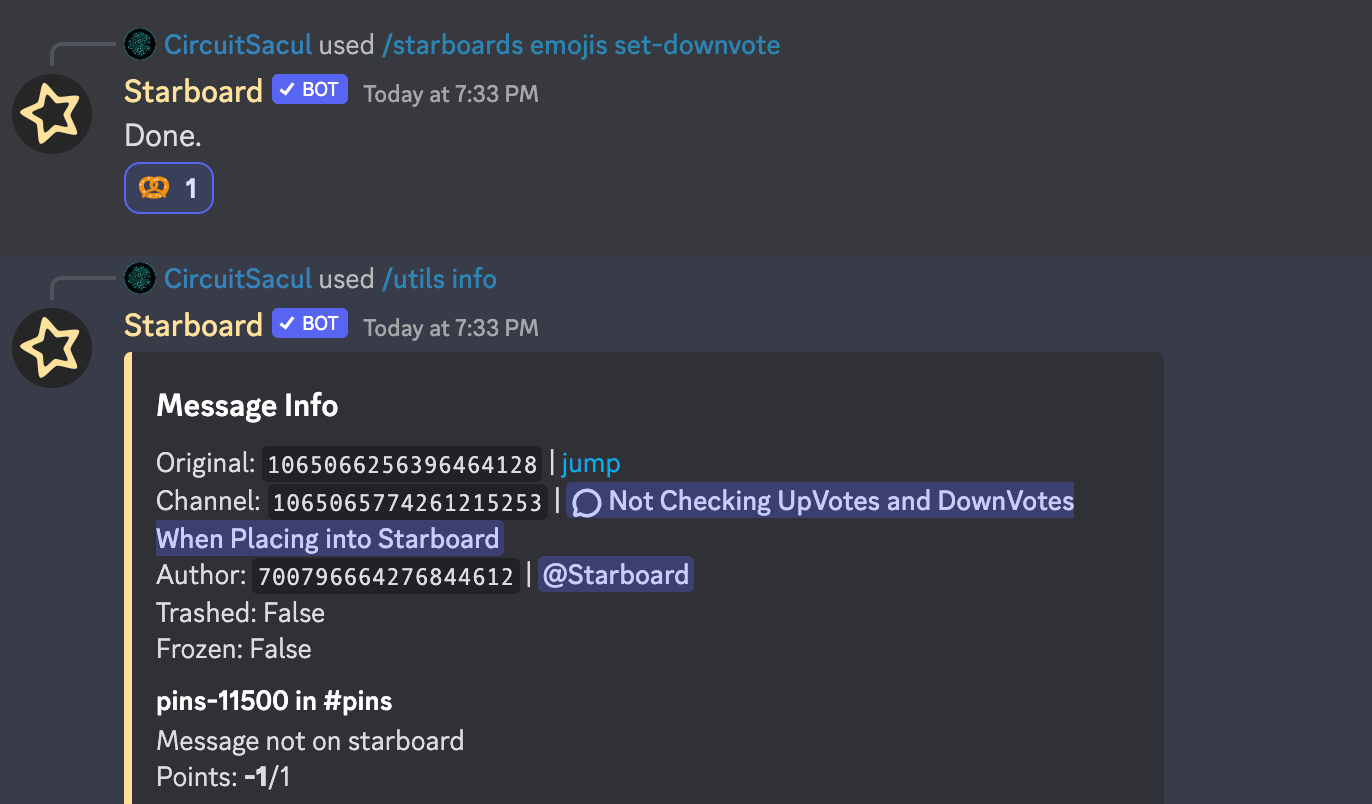Screen dimensions: 1372x804
Task: Click the @Starboard author mention
Action: tap(616, 575)
